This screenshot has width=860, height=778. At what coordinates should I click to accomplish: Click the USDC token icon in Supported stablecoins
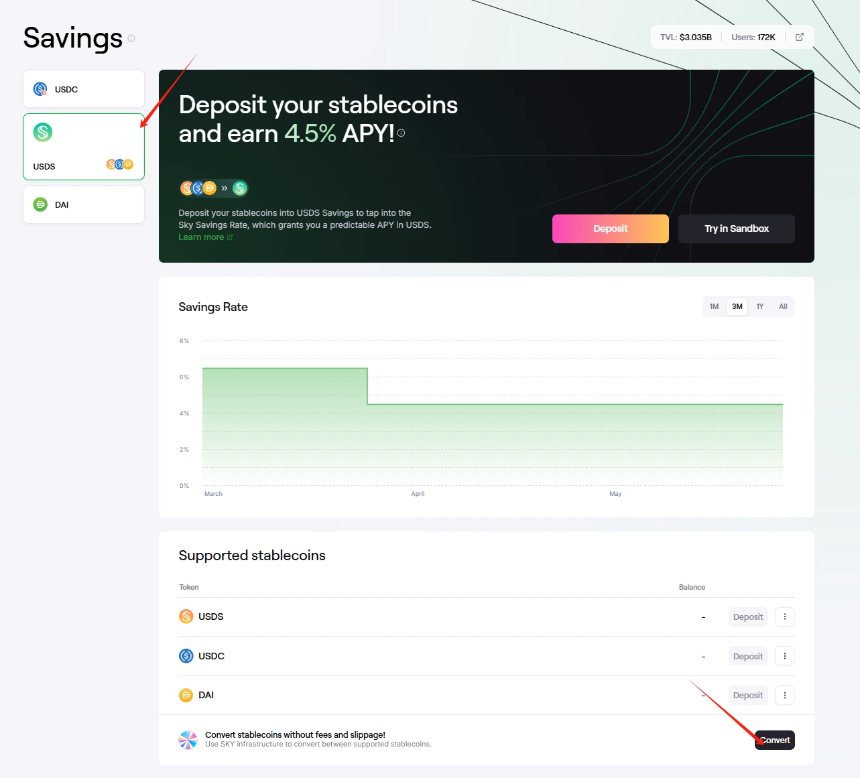coord(186,656)
